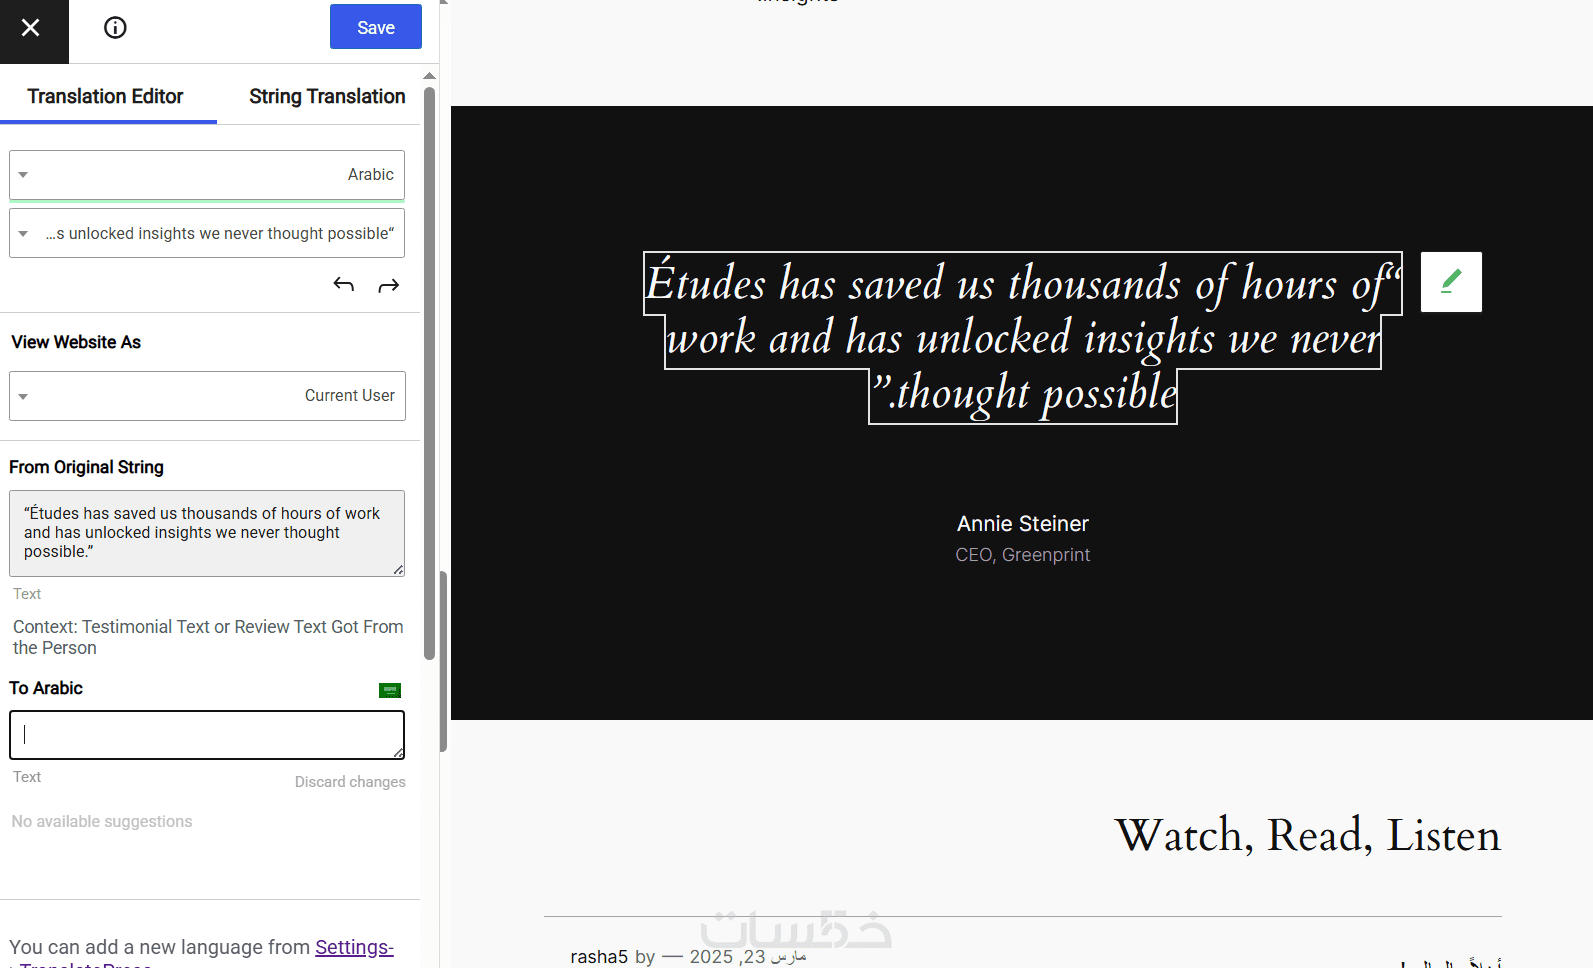The image size is (1593, 968).
Task: Click the 'View Website As' label
Action: click(x=76, y=342)
